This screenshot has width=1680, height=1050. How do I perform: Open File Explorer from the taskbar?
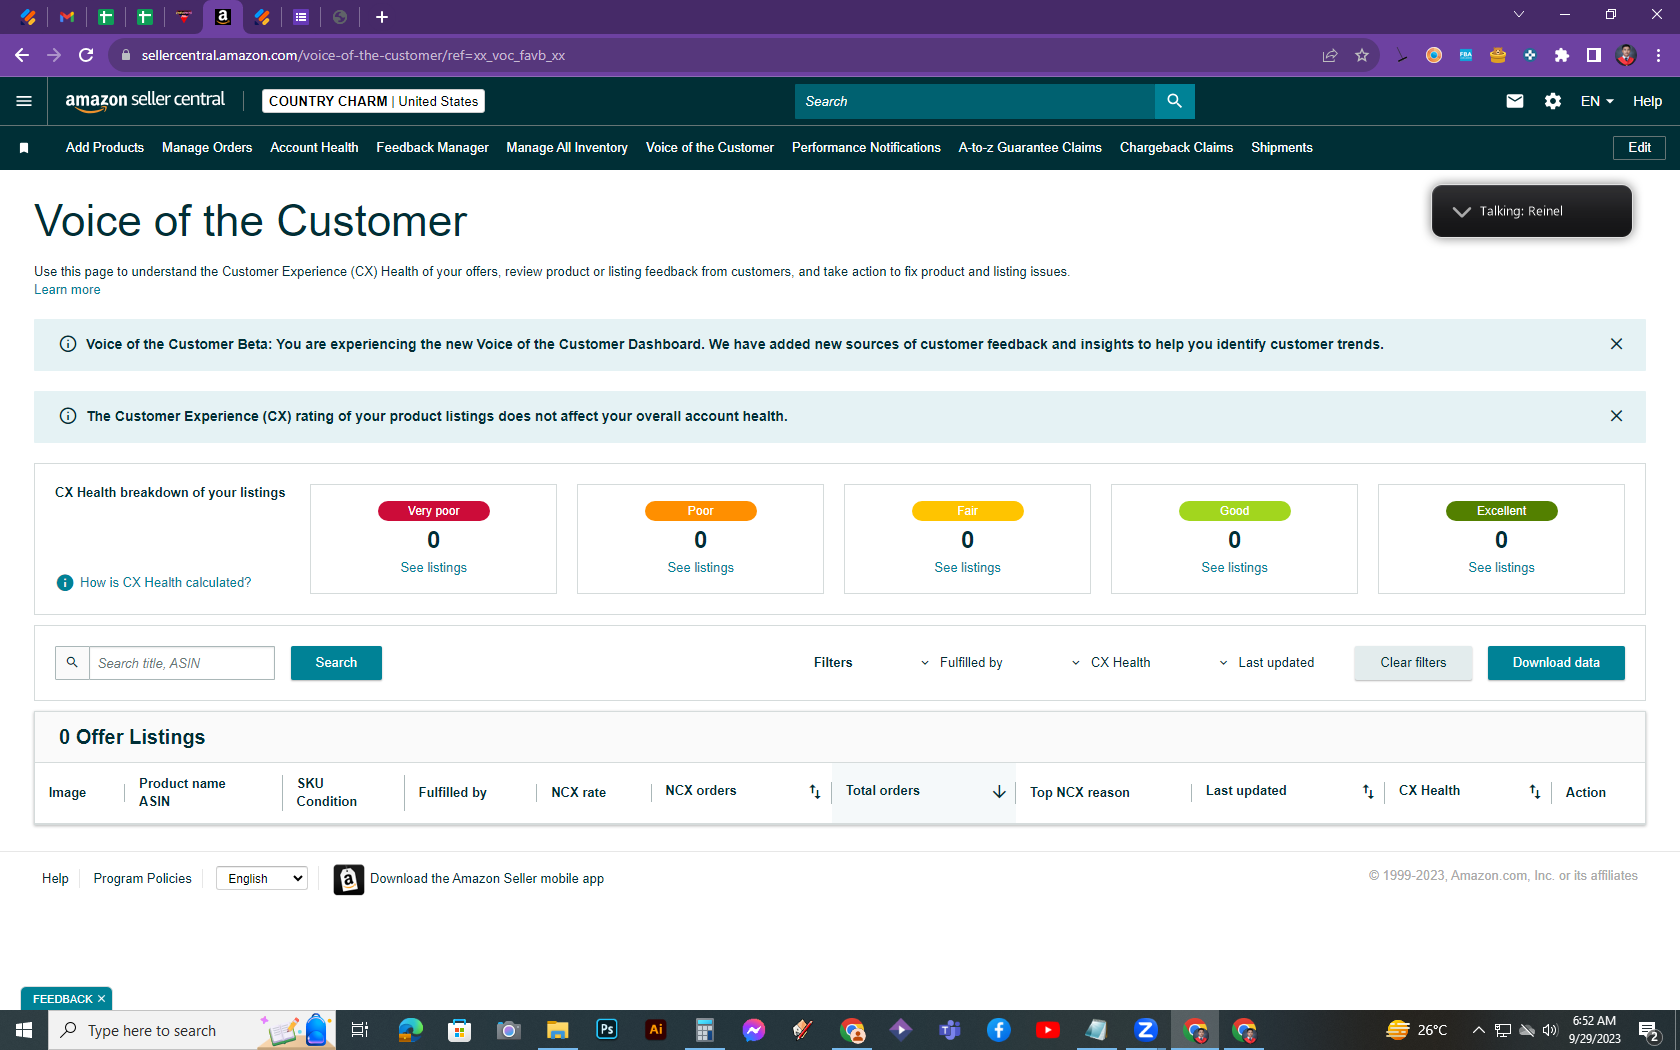tap(558, 1030)
